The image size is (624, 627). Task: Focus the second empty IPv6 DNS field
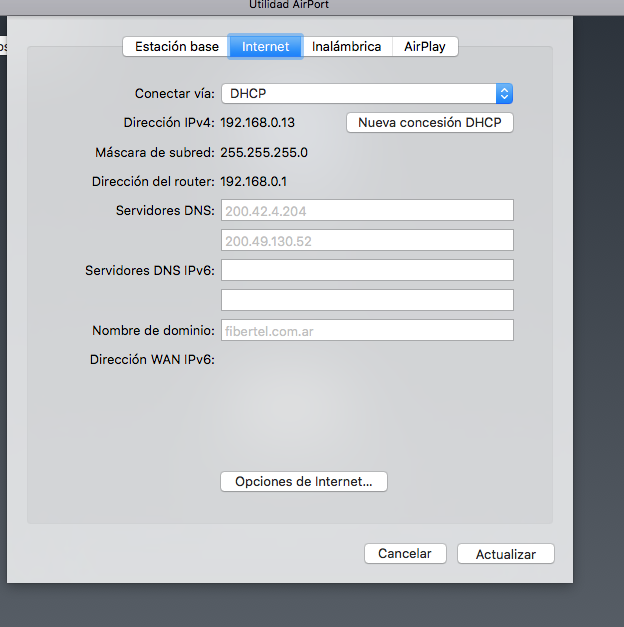367,300
